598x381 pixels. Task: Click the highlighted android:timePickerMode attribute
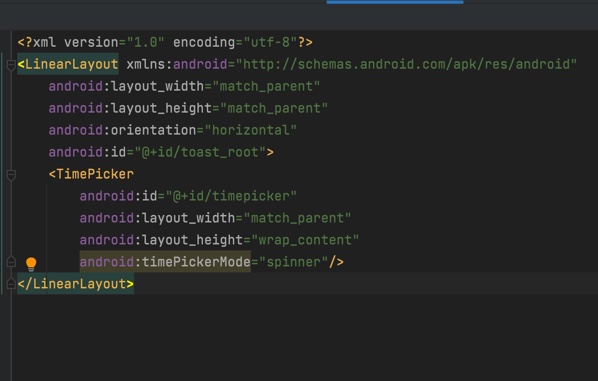tap(165, 262)
